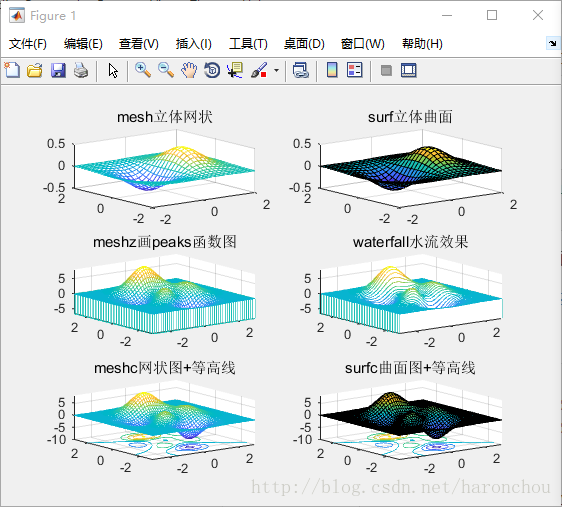The height and width of the screenshot is (507, 562).
Task: Open the 窗口(W) menu
Action: tap(363, 44)
